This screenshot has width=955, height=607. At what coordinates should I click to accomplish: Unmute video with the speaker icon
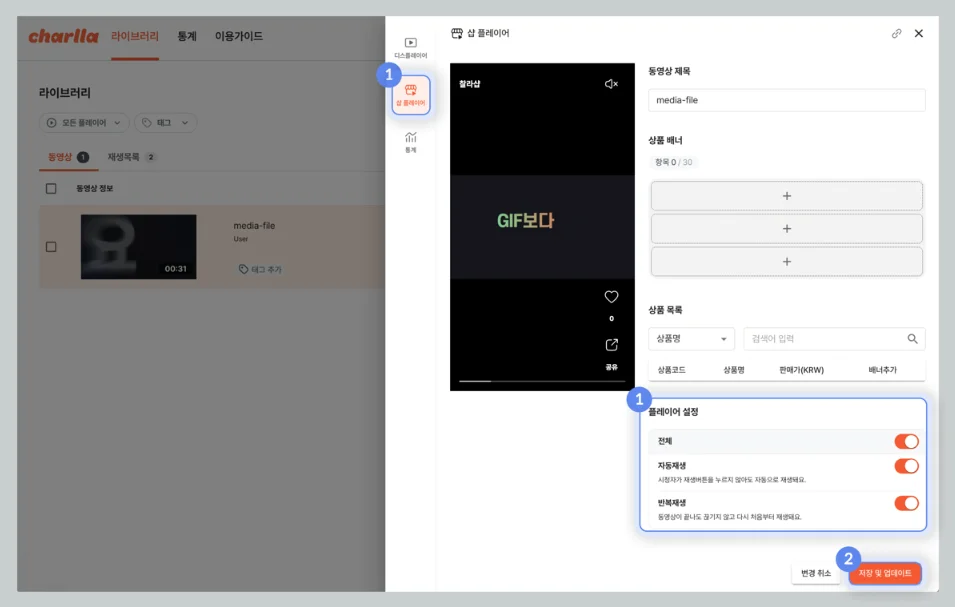[x=611, y=84]
